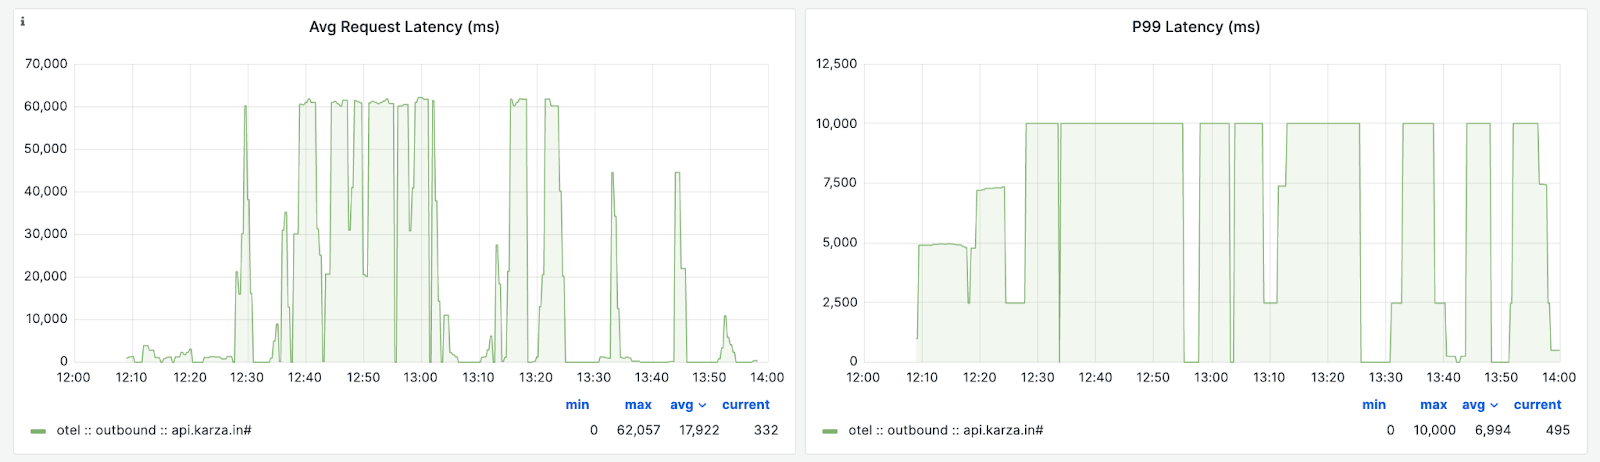
Task: Sort by min in Avg Request Latency legend
Action: [x=577, y=405]
